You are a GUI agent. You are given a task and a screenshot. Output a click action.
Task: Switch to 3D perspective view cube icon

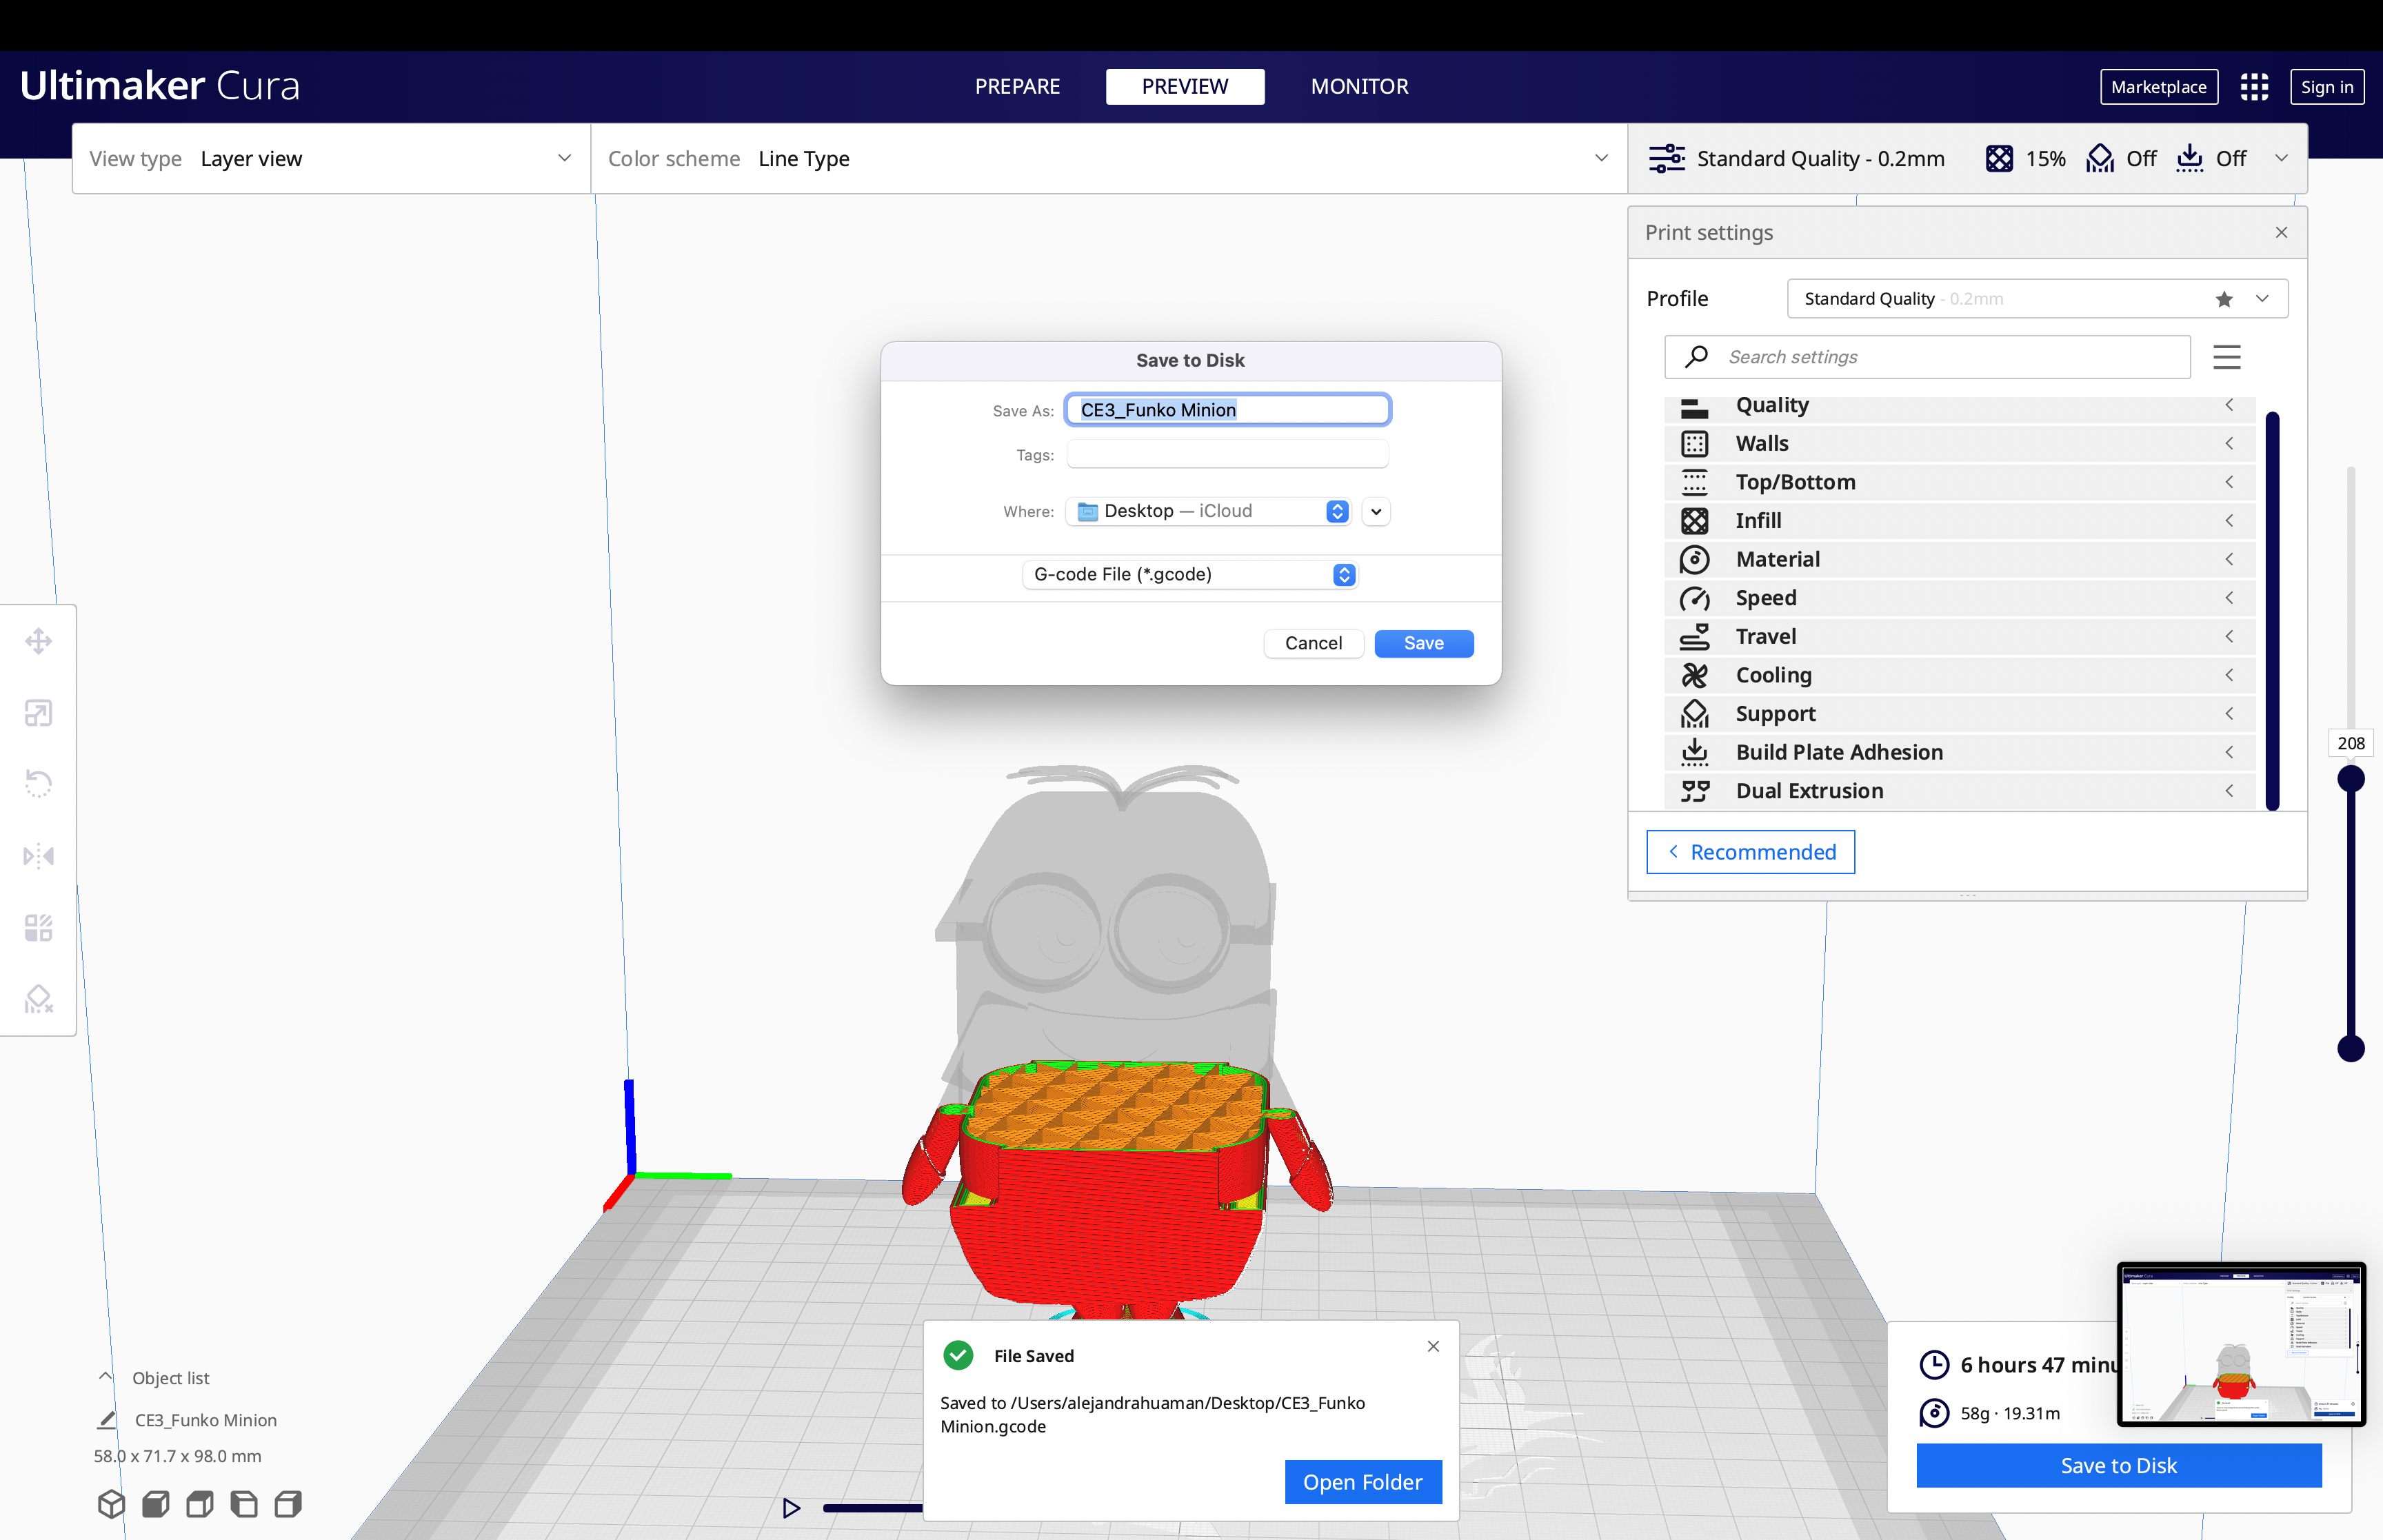click(111, 1504)
